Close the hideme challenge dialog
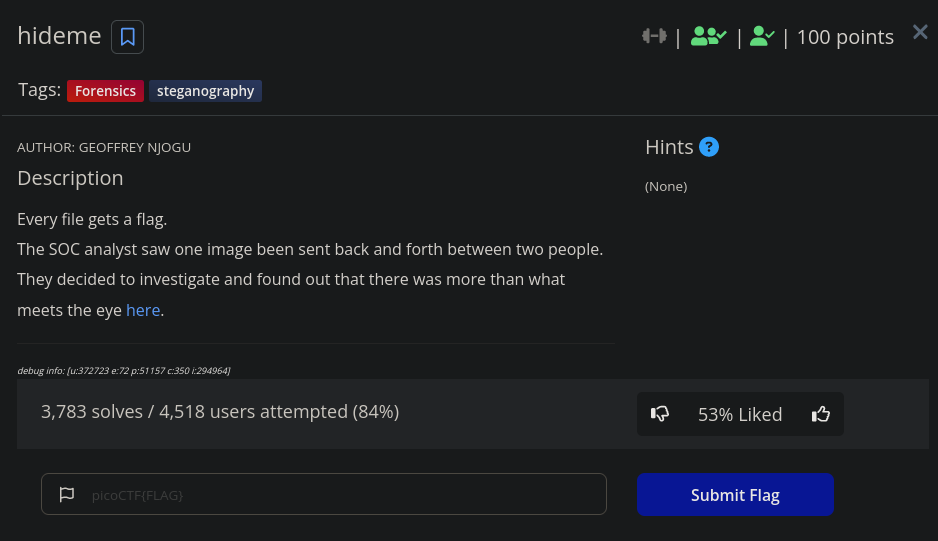The width and height of the screenshot is (938, 541). 920,32
